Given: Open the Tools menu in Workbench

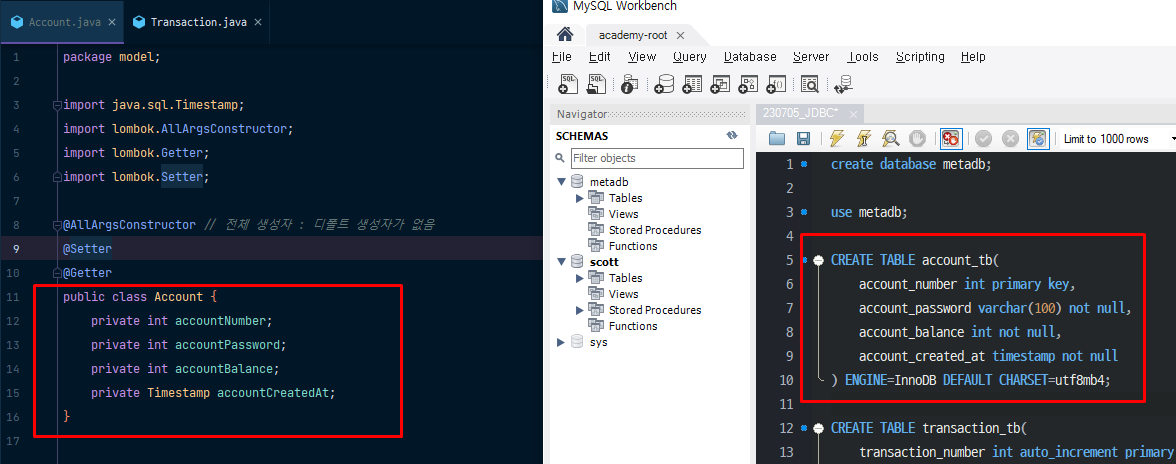Looking at the screenshot, I should [862, 57].
